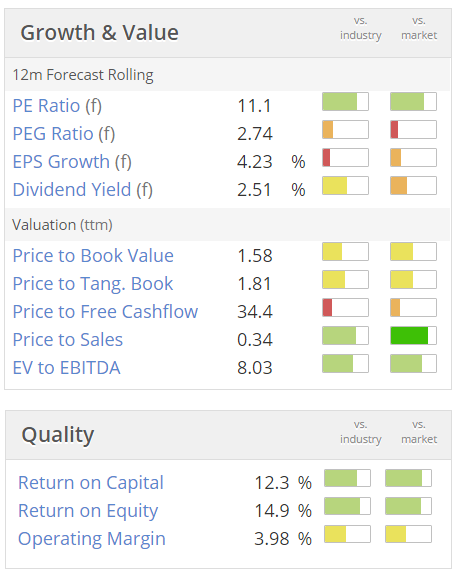Screen dimensions: 458x576
Task: Click Price to Free Cashflow industry red bar
Action: coord(345,307)
